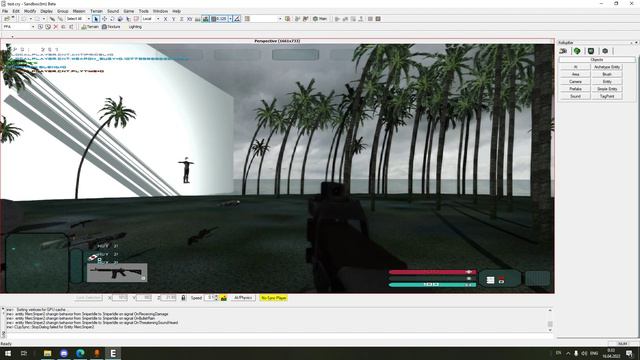Viewport: 640px width, 360px height.
Task: Click the Main layer toolbar button
Action: 320,19
